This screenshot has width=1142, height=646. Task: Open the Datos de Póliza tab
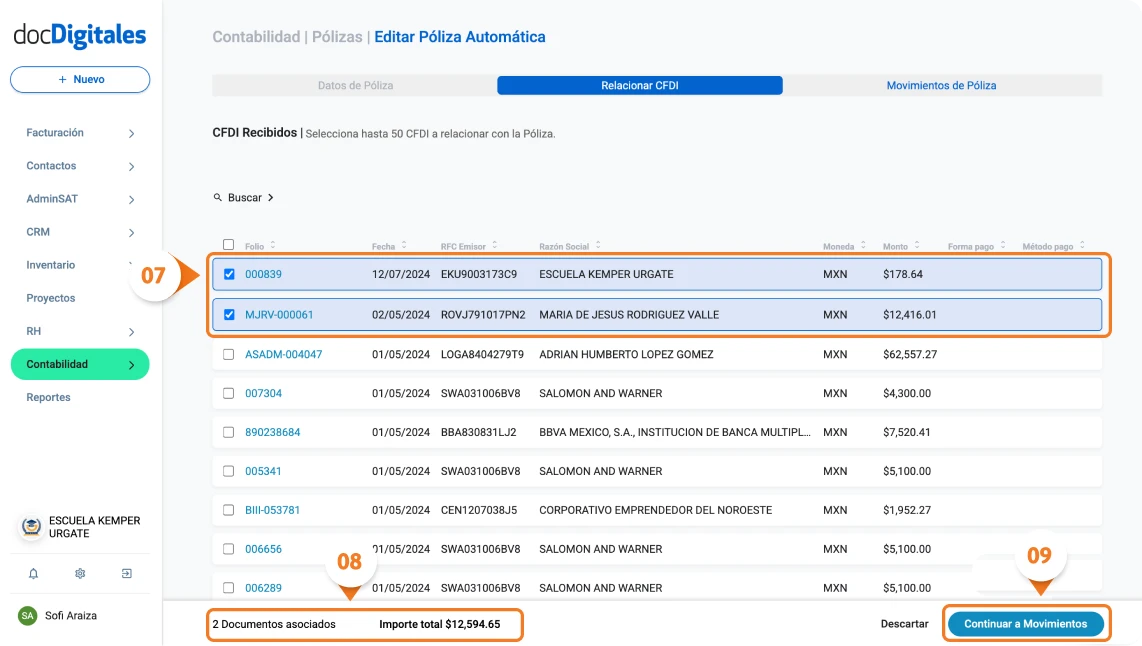point(355,85)
